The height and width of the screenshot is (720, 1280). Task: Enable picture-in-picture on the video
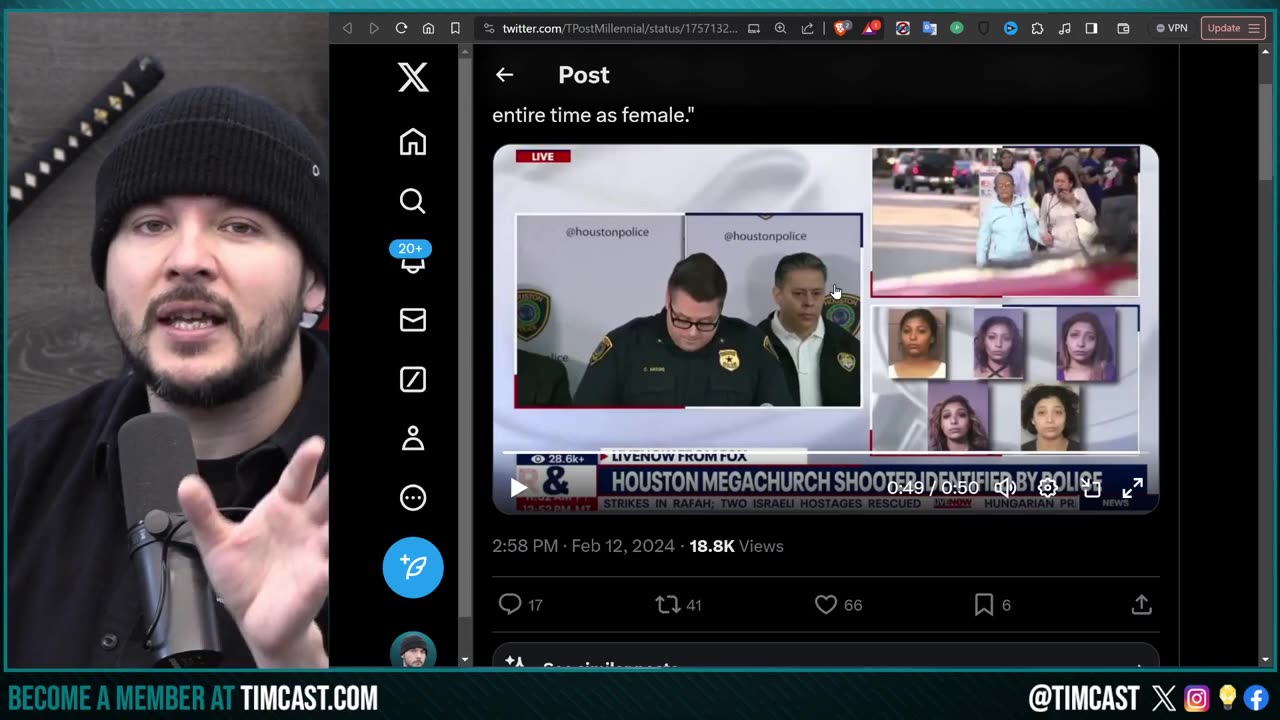(x=1091, y=488)
